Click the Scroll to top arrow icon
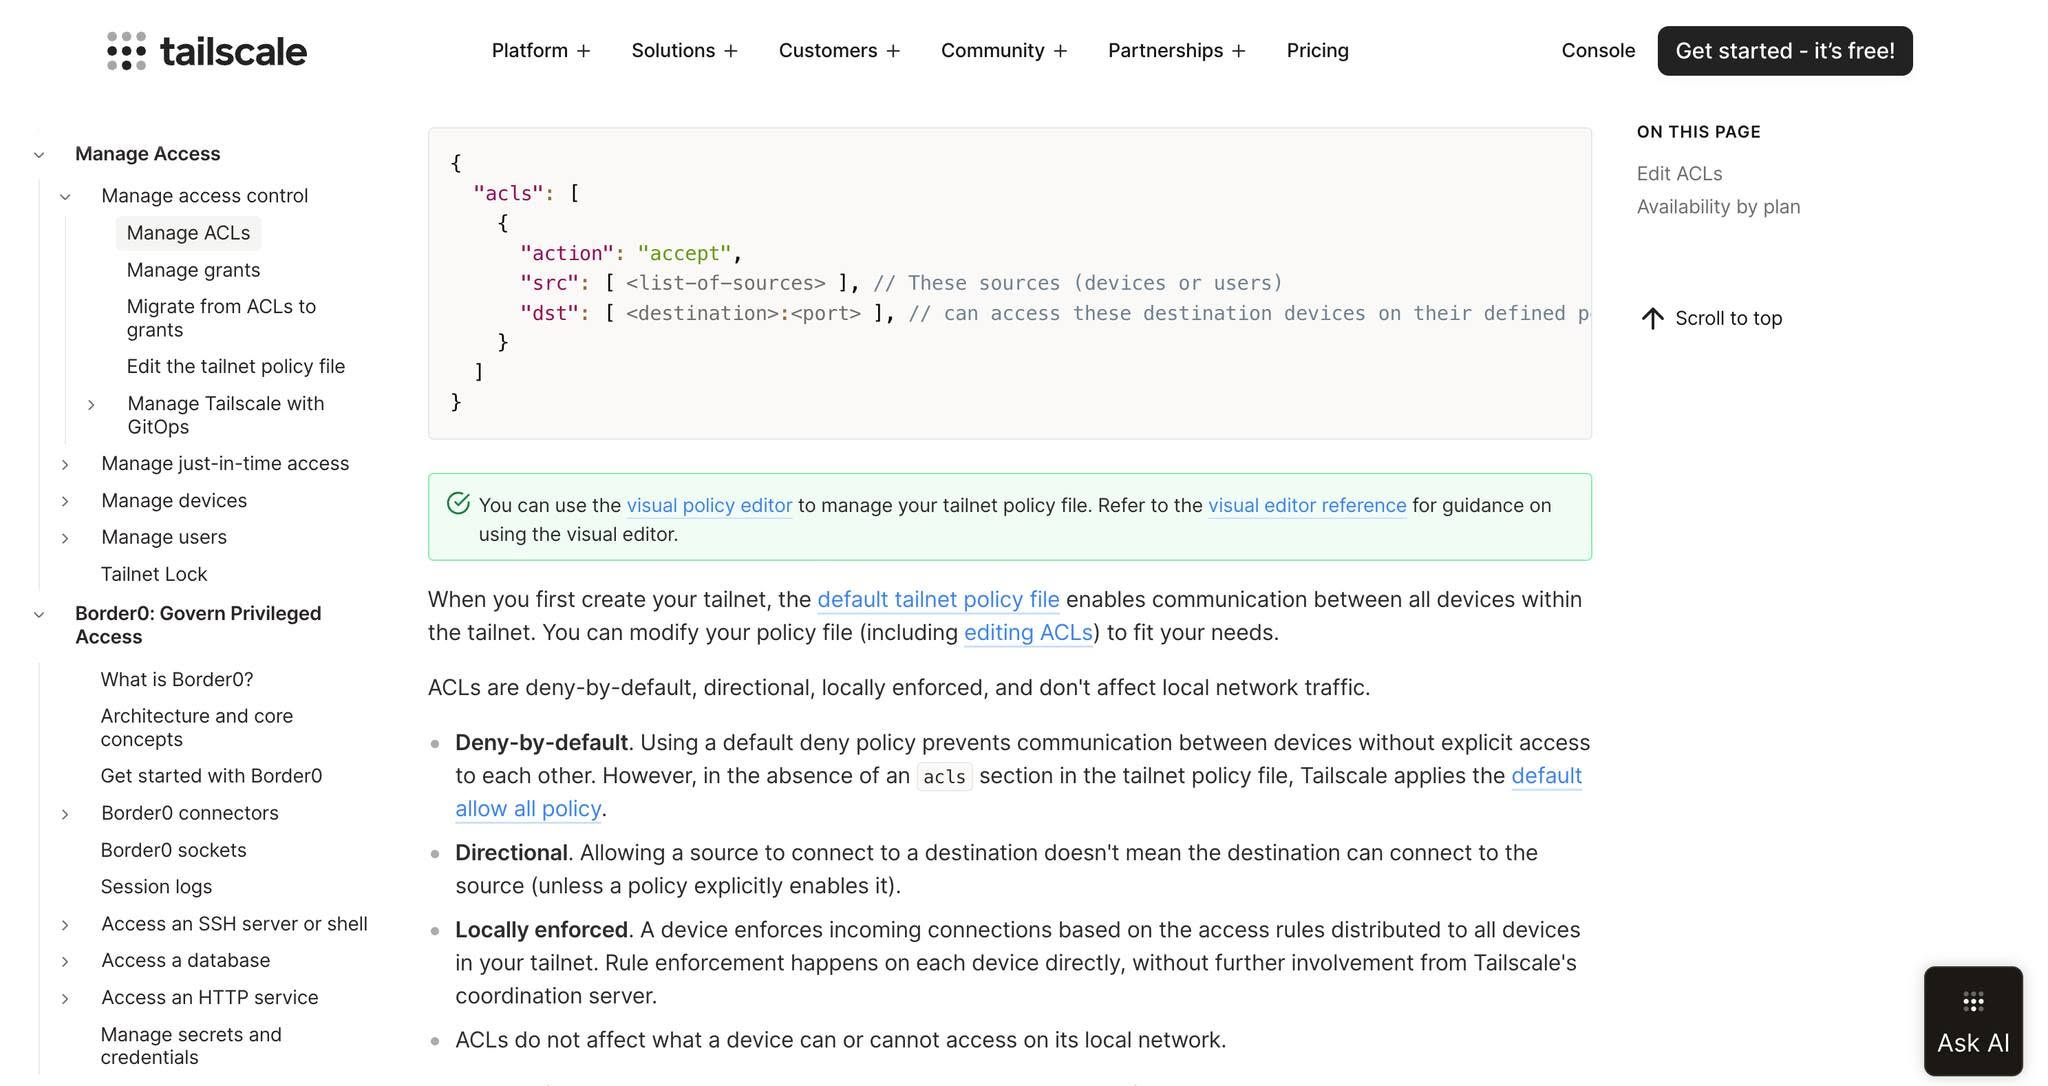 point(1653,318)
